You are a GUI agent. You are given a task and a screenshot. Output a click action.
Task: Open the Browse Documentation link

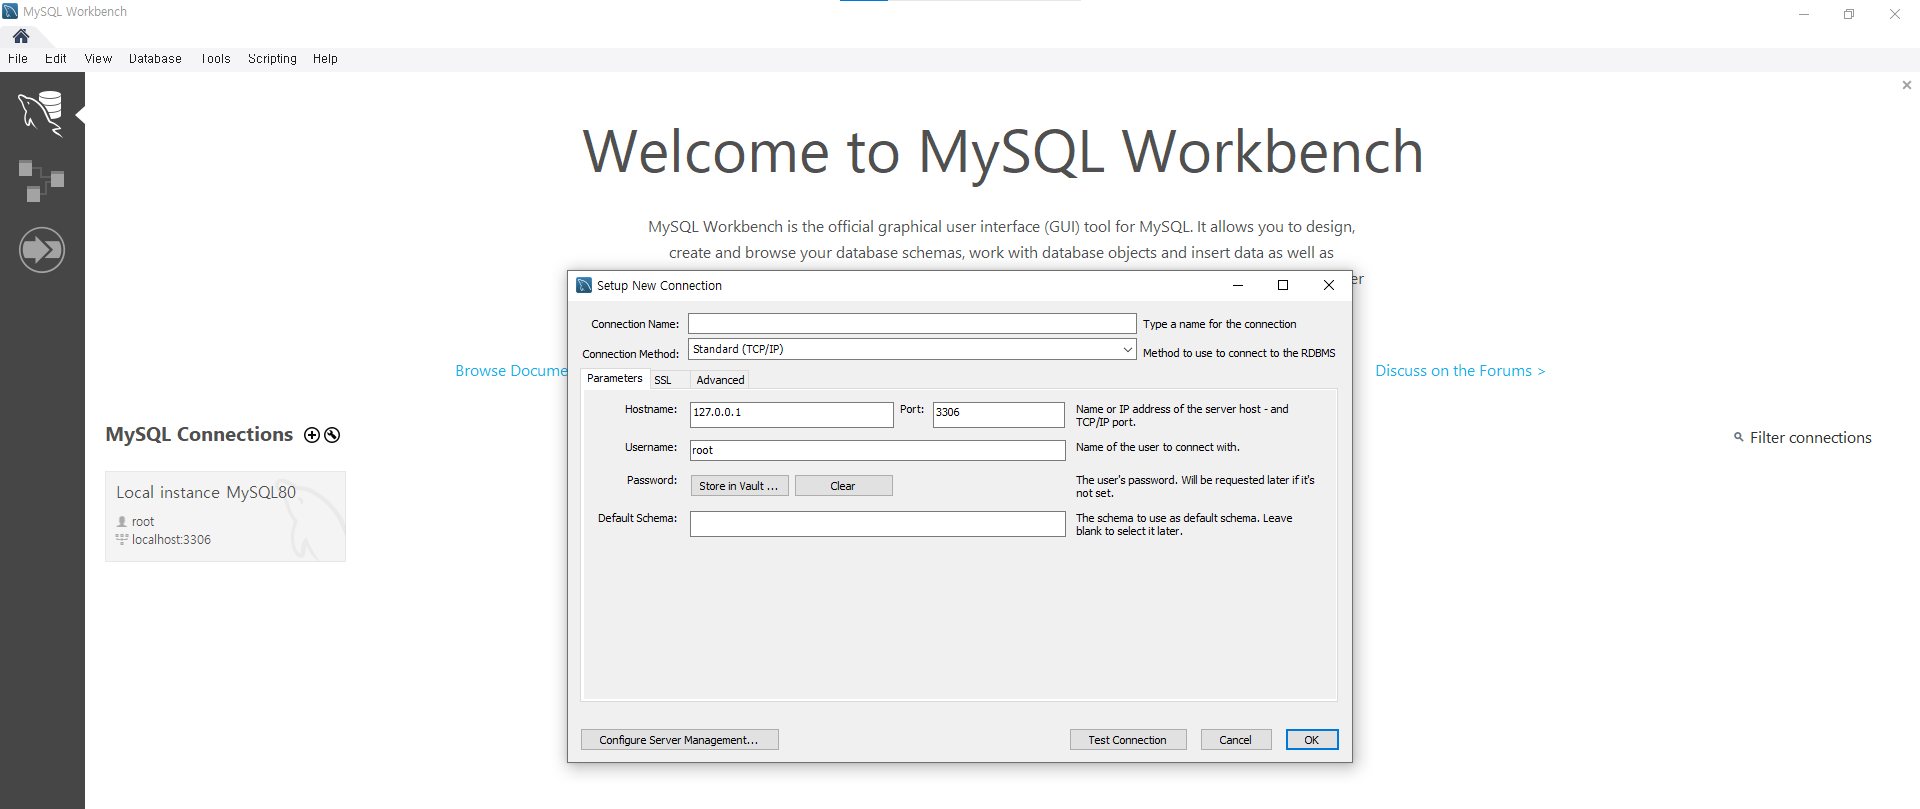click(511, 371)
